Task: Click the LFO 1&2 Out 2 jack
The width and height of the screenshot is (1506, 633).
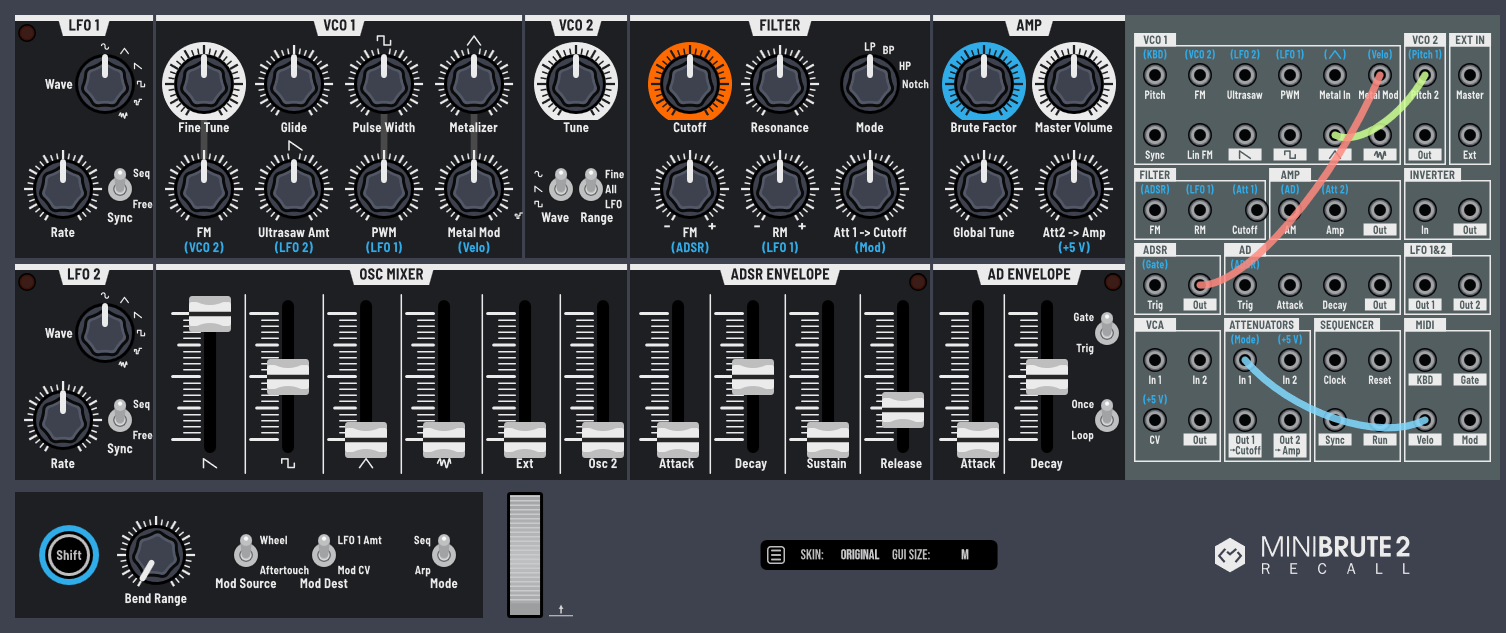Action: [1469, 285]
